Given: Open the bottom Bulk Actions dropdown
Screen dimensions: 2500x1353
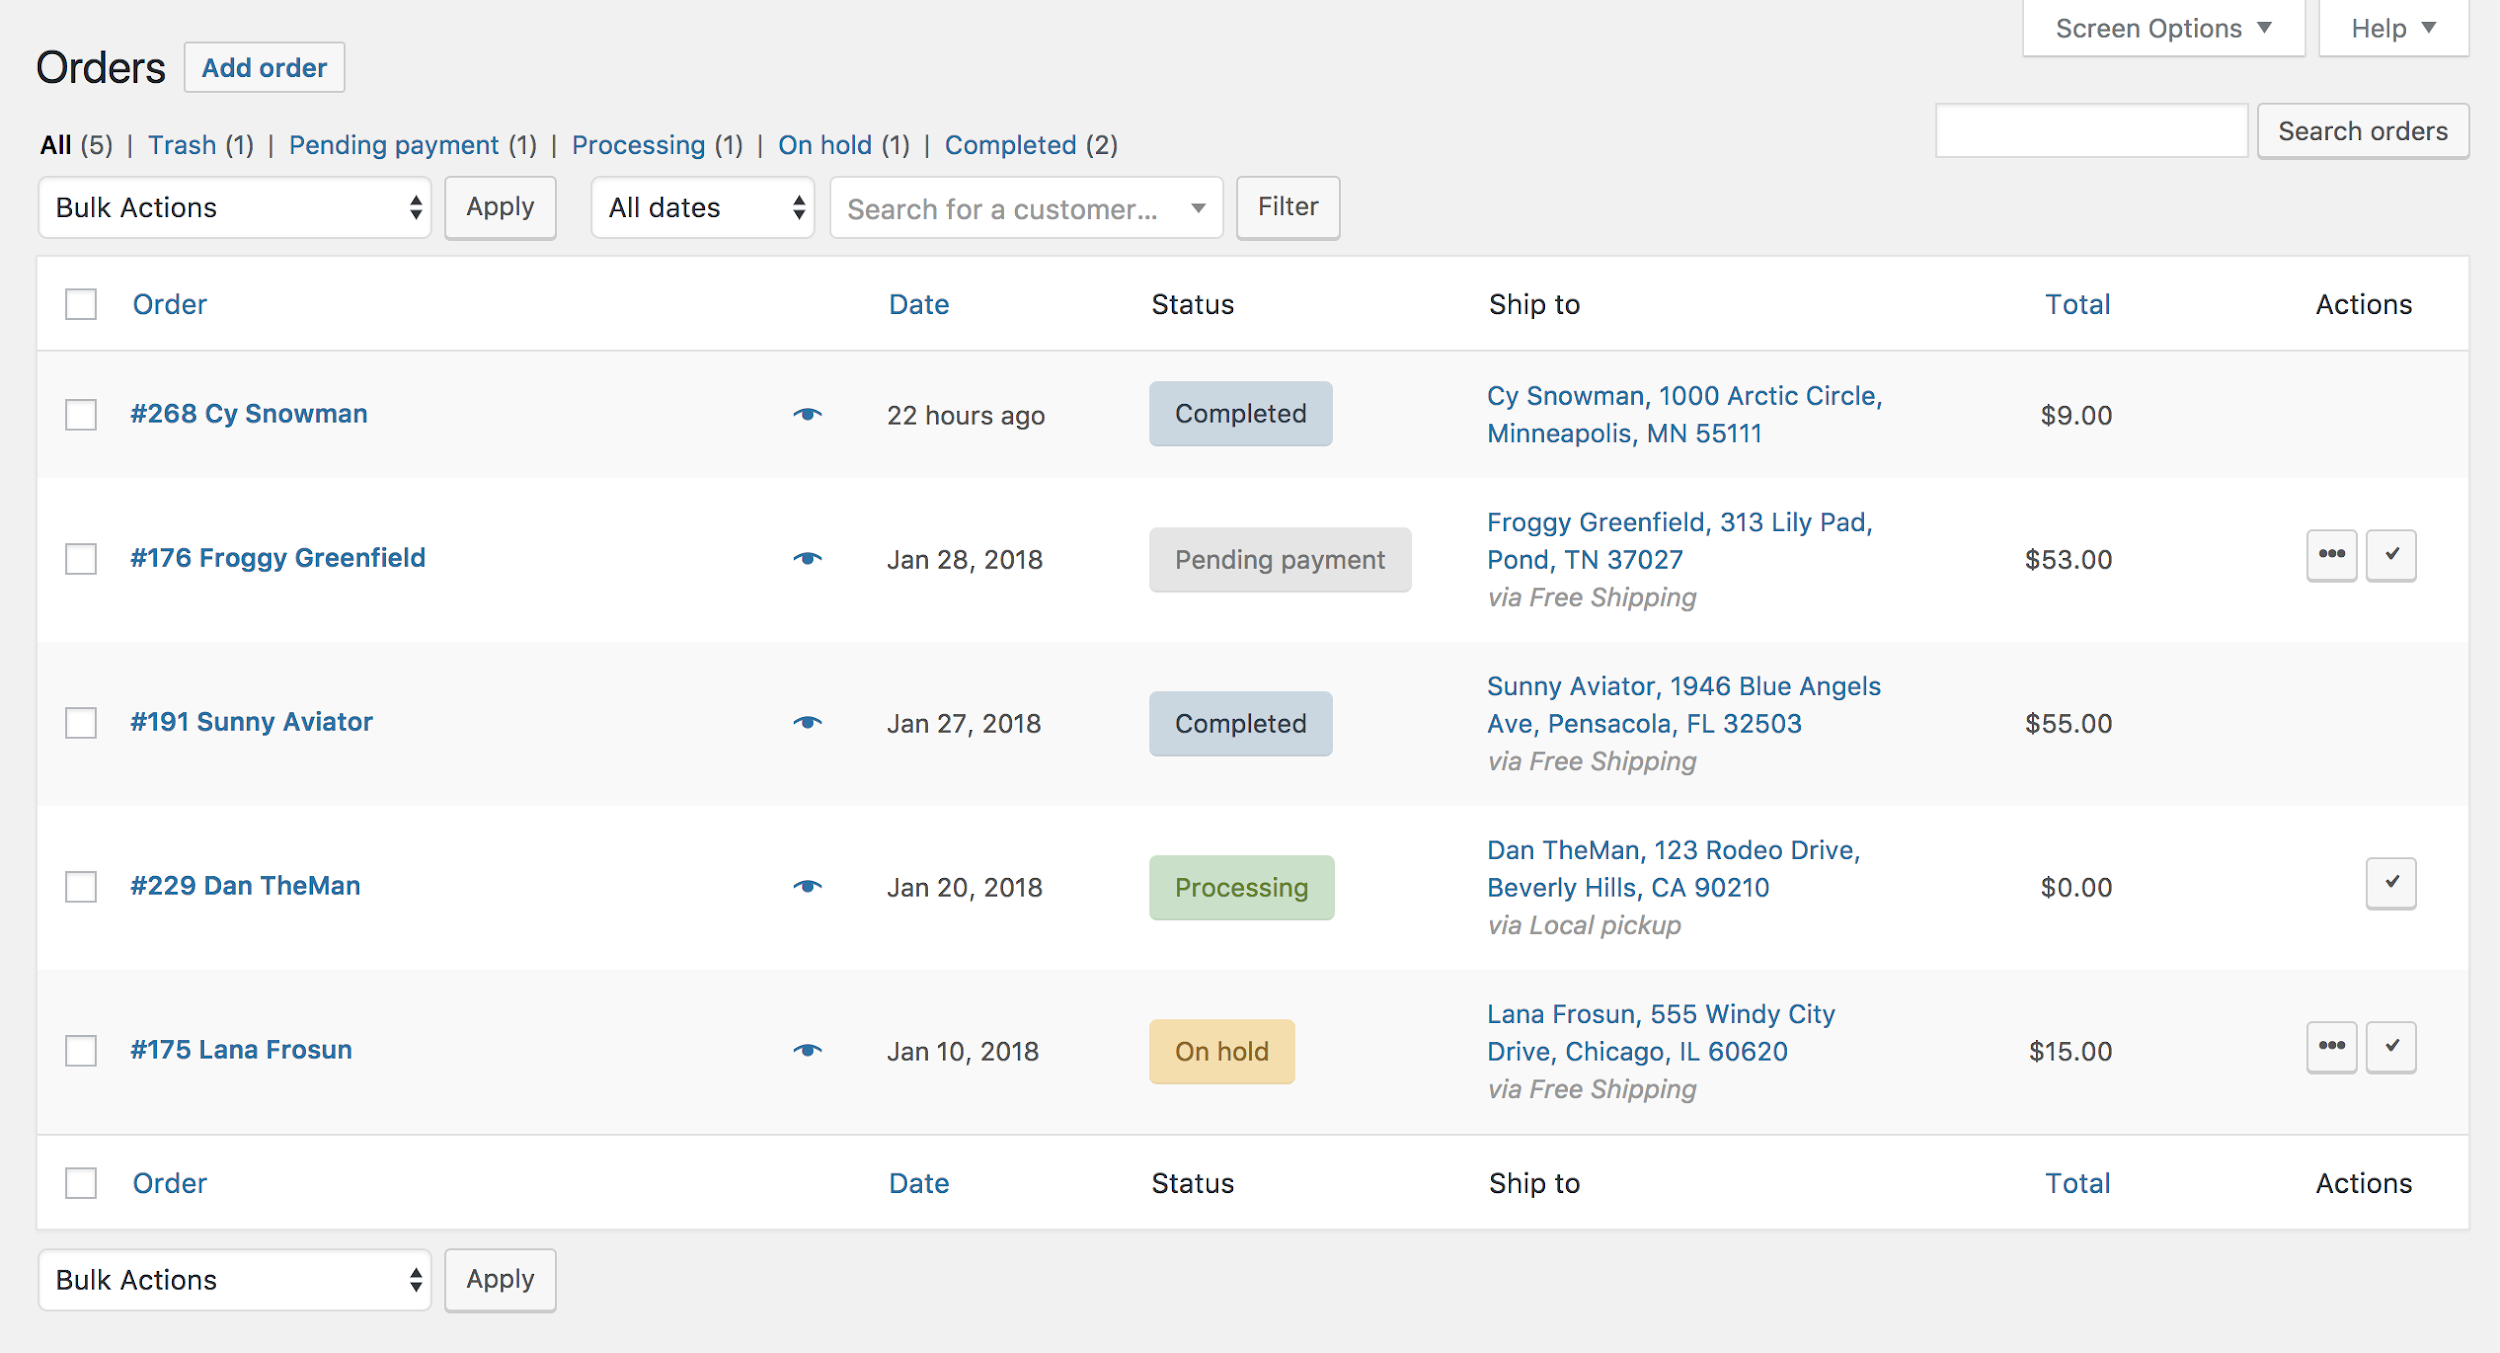Looking at the screenshot, I should coord(235,1280).
